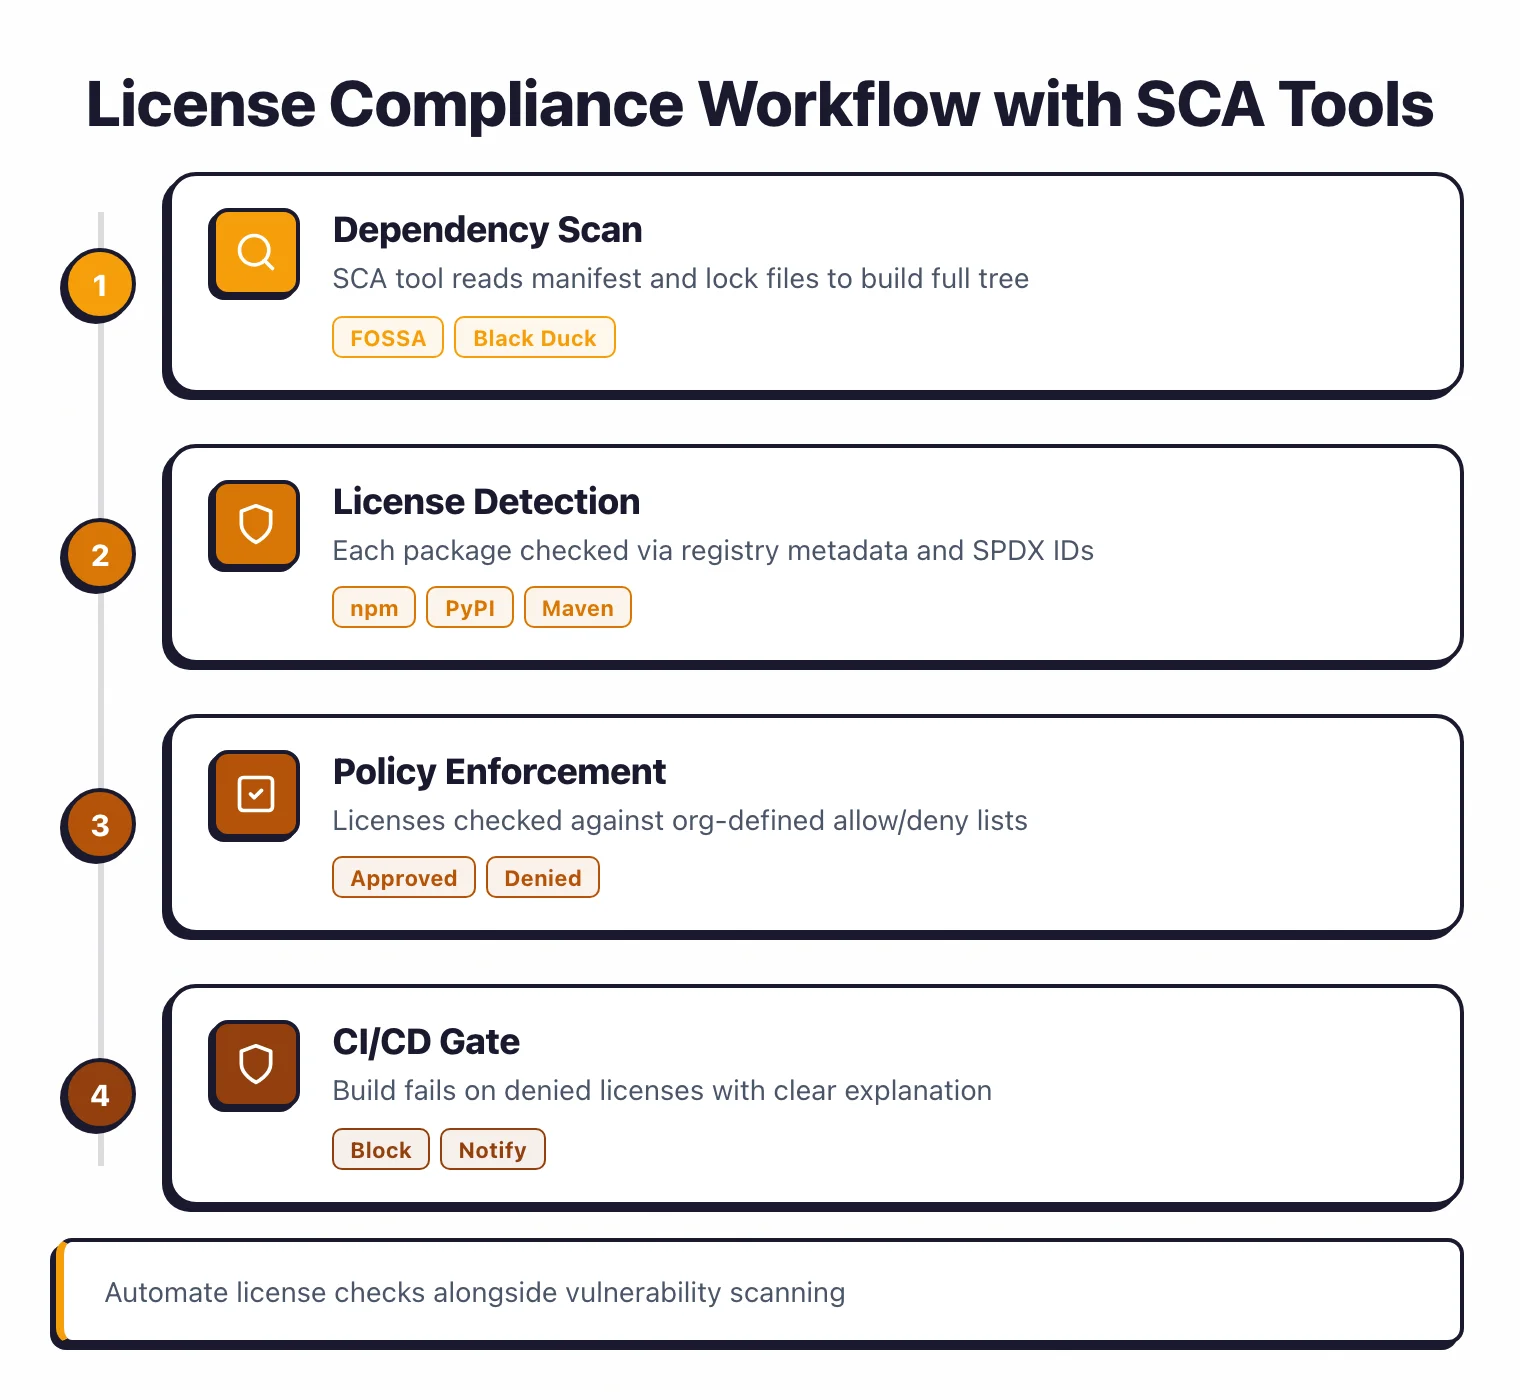Select the npm registry tag

pos(373,607)
